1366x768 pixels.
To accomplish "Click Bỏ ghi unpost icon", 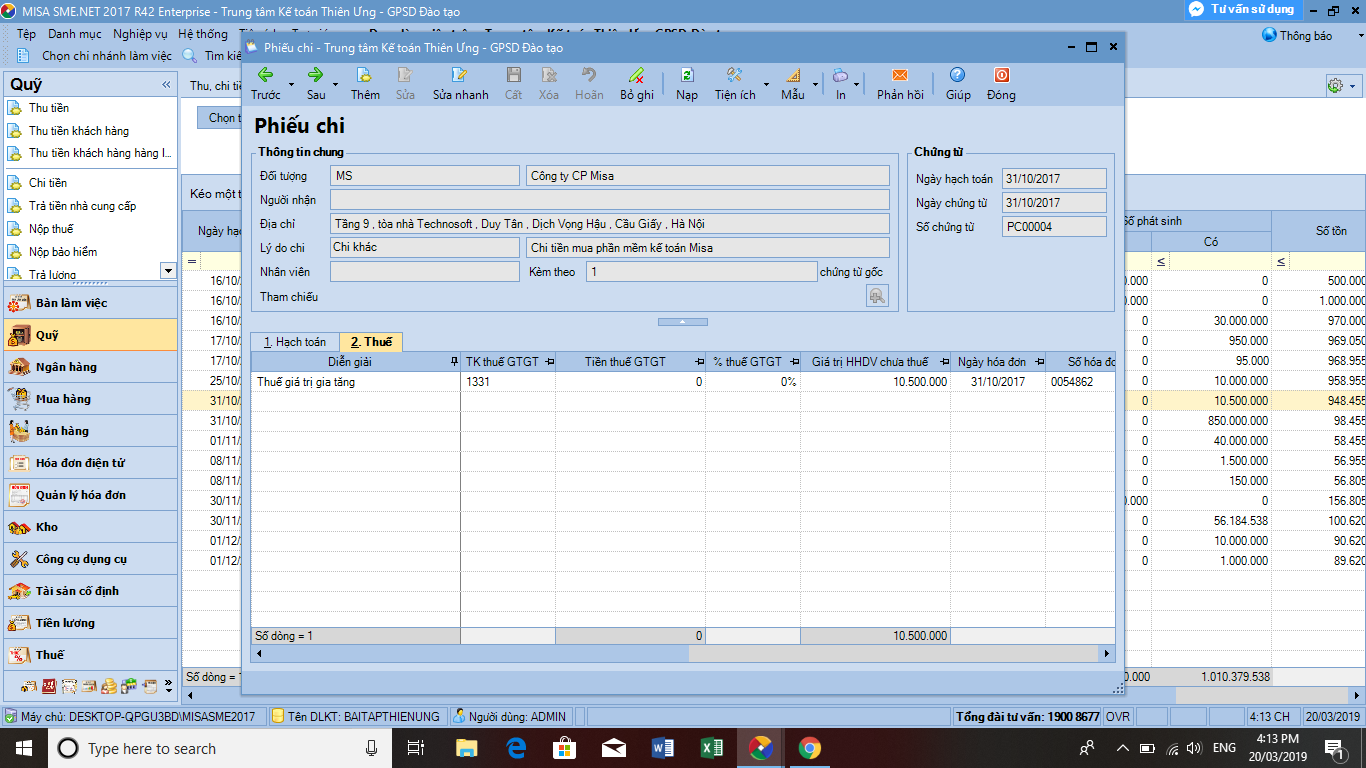I will 636,75.
